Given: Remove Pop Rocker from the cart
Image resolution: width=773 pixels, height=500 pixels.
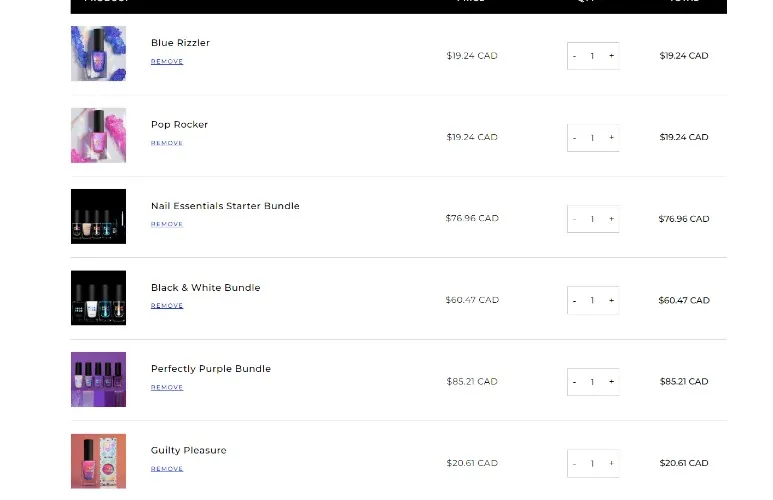Looking at the screenshot, I should click(167, 143).
